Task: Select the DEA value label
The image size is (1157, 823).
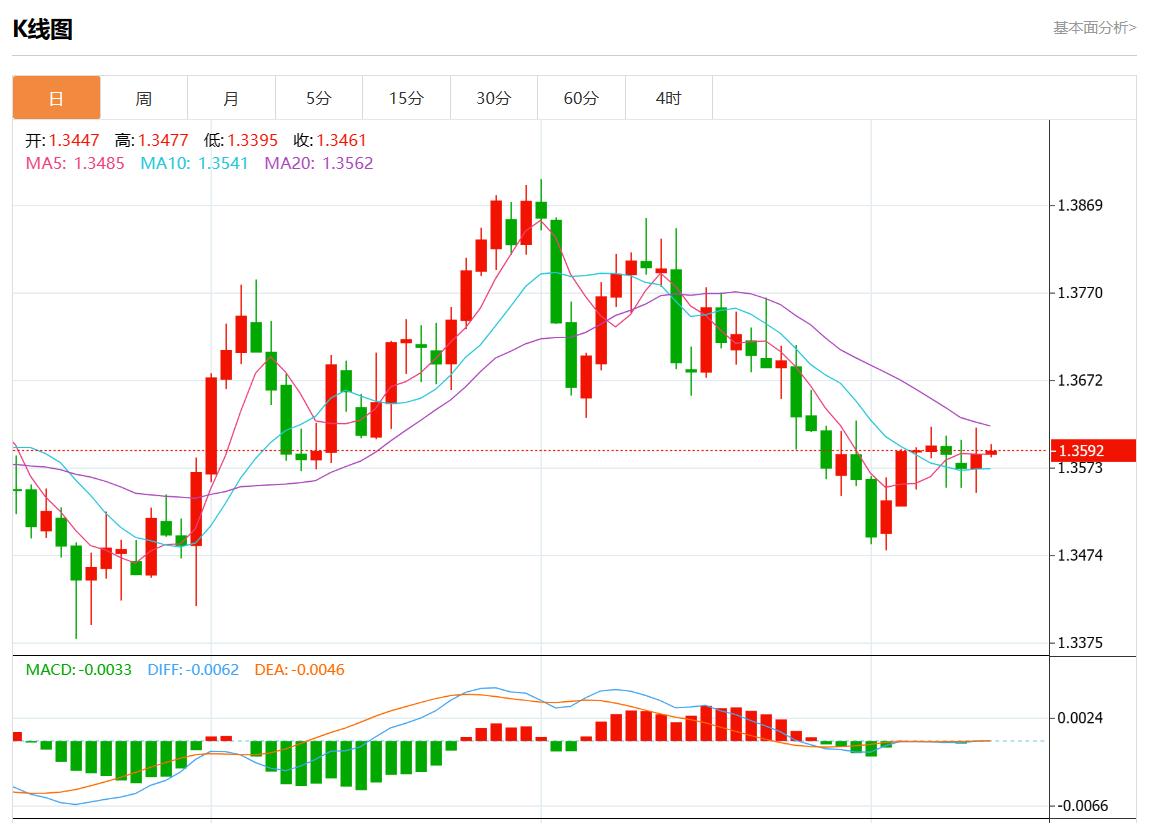Action: click(x=299, y=670)
